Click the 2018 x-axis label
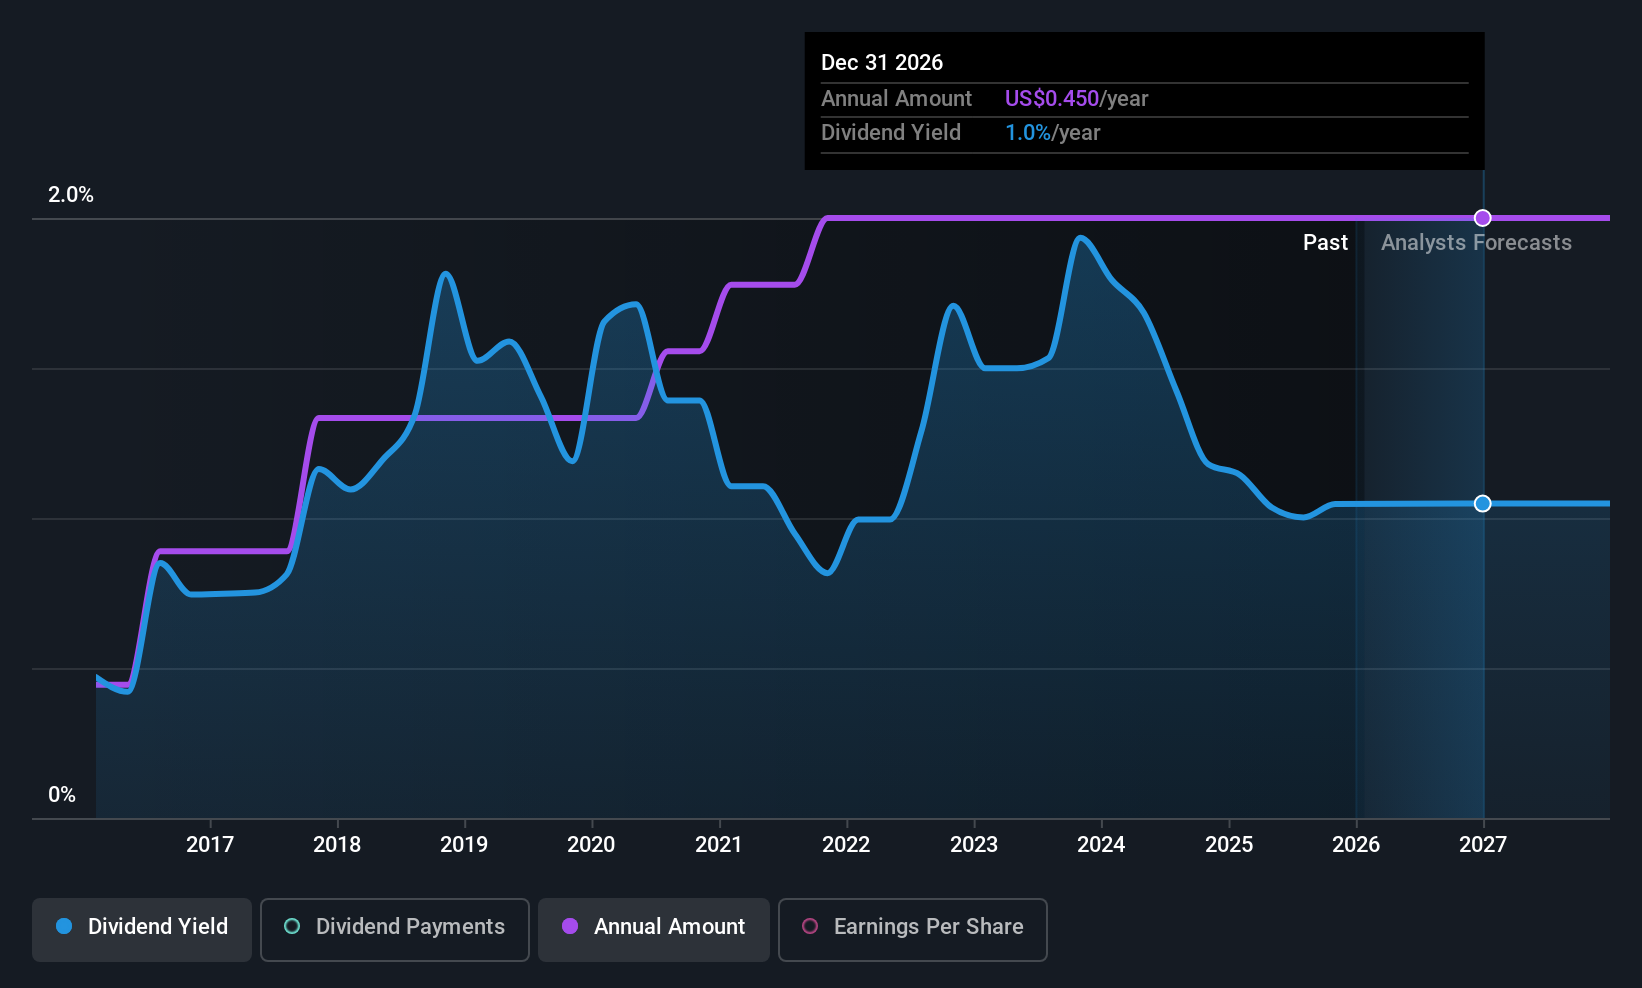Viewport: 1642px width, 988px height. (337, 845)
